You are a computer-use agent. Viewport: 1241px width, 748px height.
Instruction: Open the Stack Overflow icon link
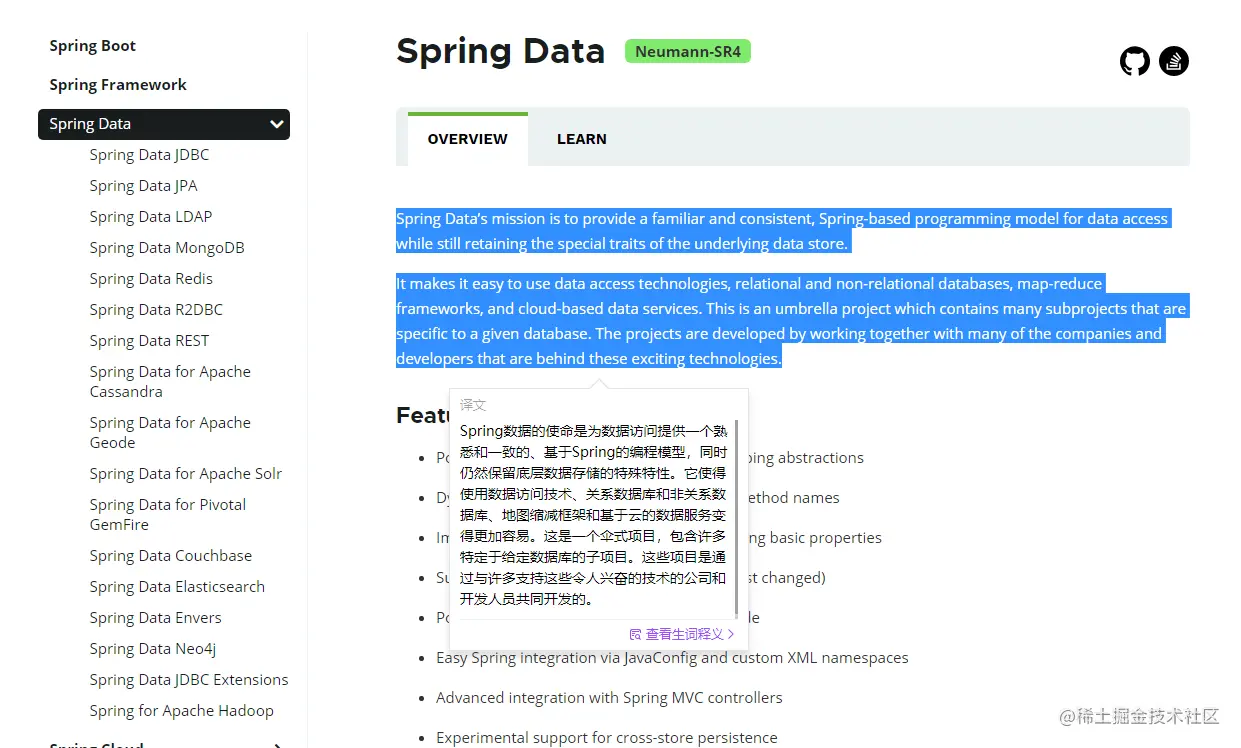tap(1174, 61)
